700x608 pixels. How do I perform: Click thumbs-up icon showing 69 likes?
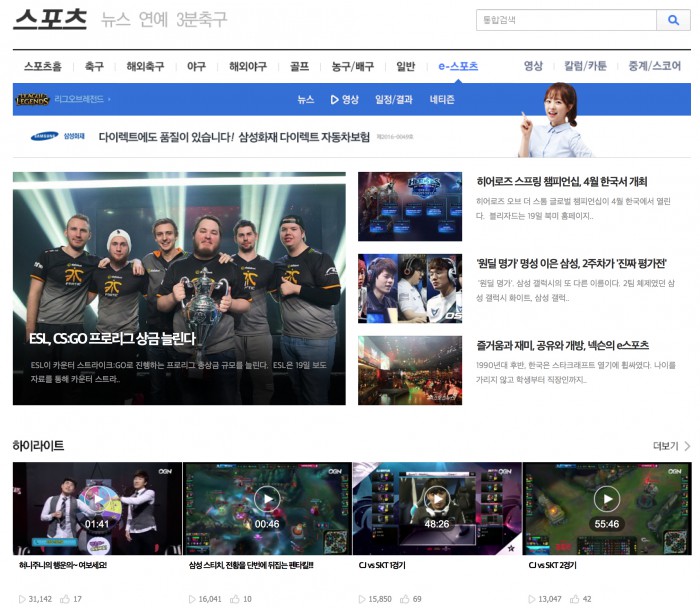point(406,599)
